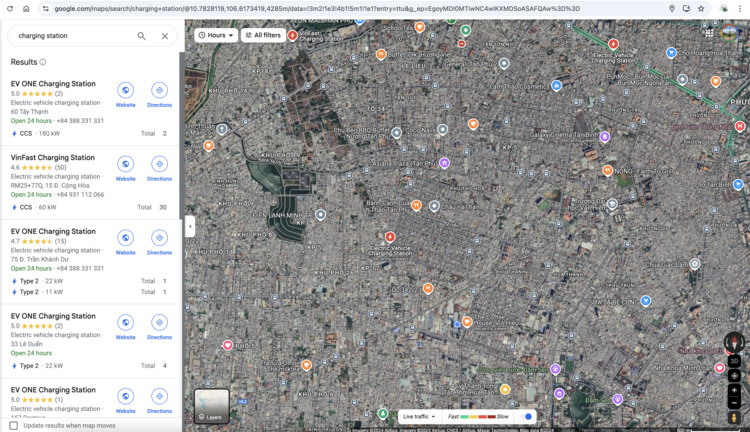Open the first EV ONE Charging Station result
The height and width of the screenshot is (432, 750).
(53, 84)
